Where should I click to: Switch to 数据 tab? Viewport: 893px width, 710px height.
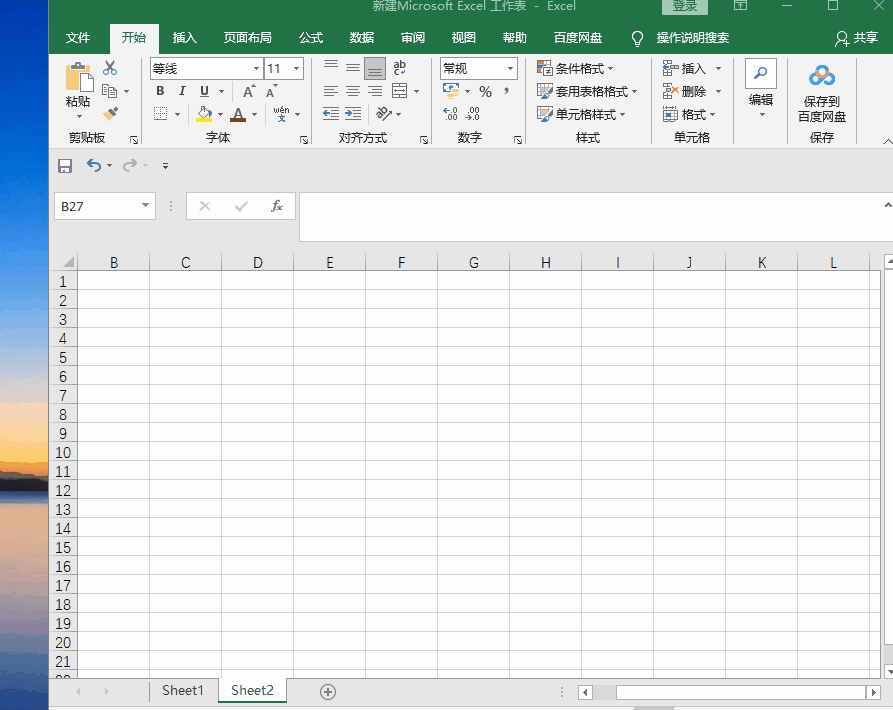[362, 38]
